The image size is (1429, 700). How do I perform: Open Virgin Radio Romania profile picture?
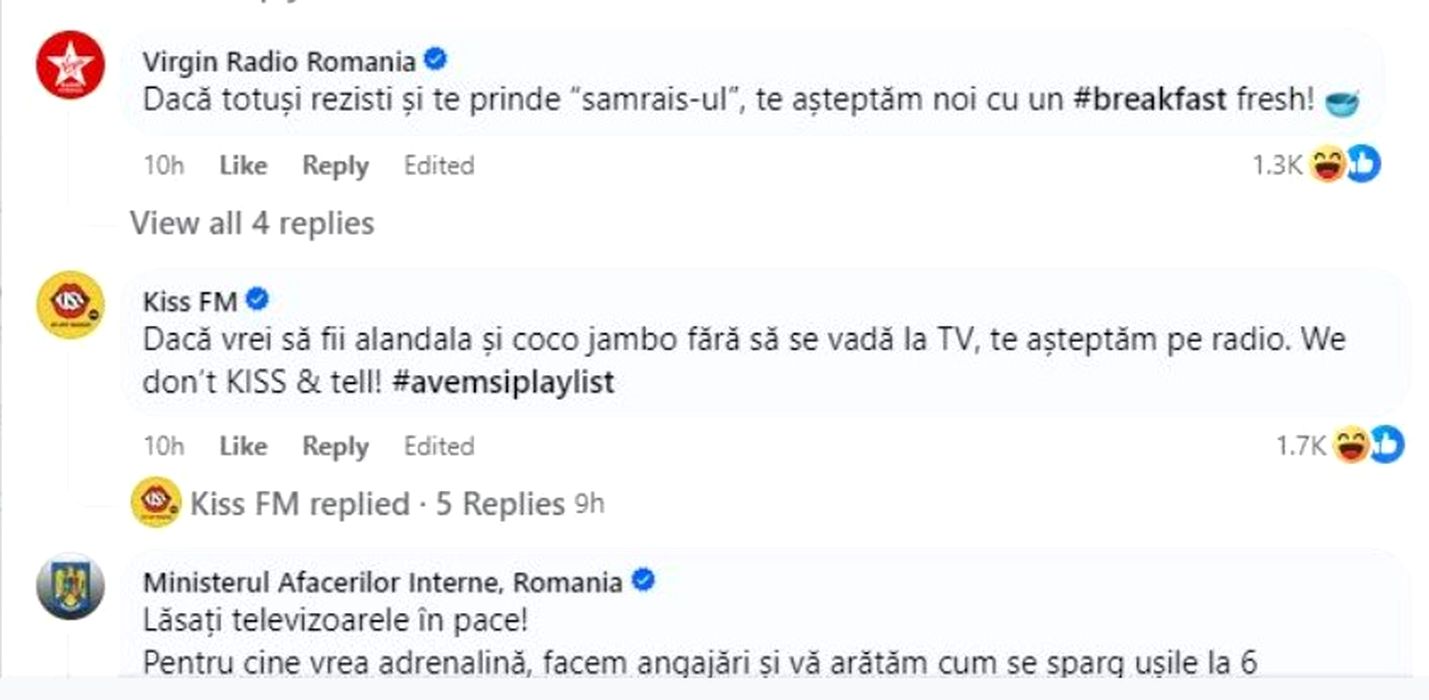tap(69, 65)
